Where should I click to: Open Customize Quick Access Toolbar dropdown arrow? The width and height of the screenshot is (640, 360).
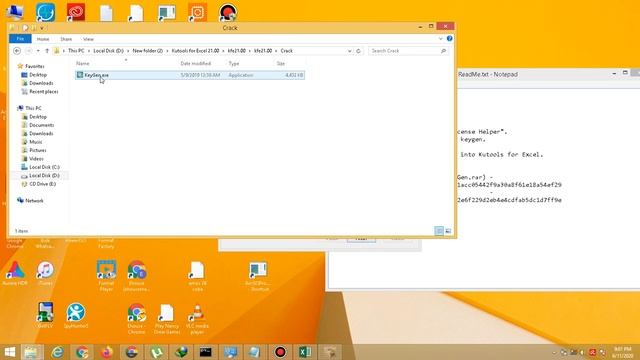42,28
